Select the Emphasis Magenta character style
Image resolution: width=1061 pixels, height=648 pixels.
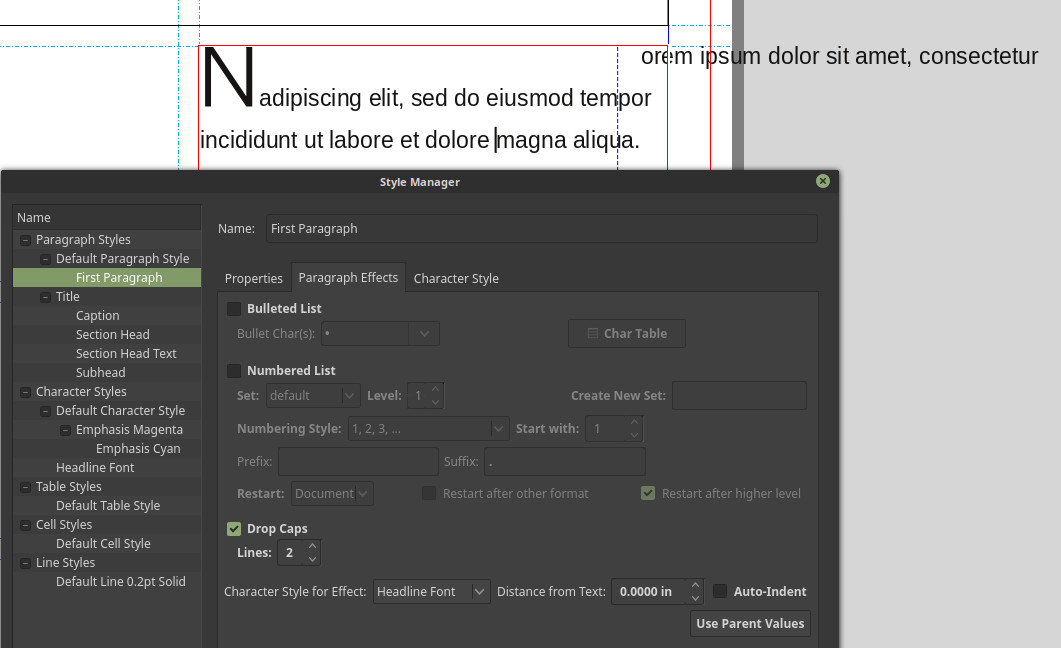(129, 430)
